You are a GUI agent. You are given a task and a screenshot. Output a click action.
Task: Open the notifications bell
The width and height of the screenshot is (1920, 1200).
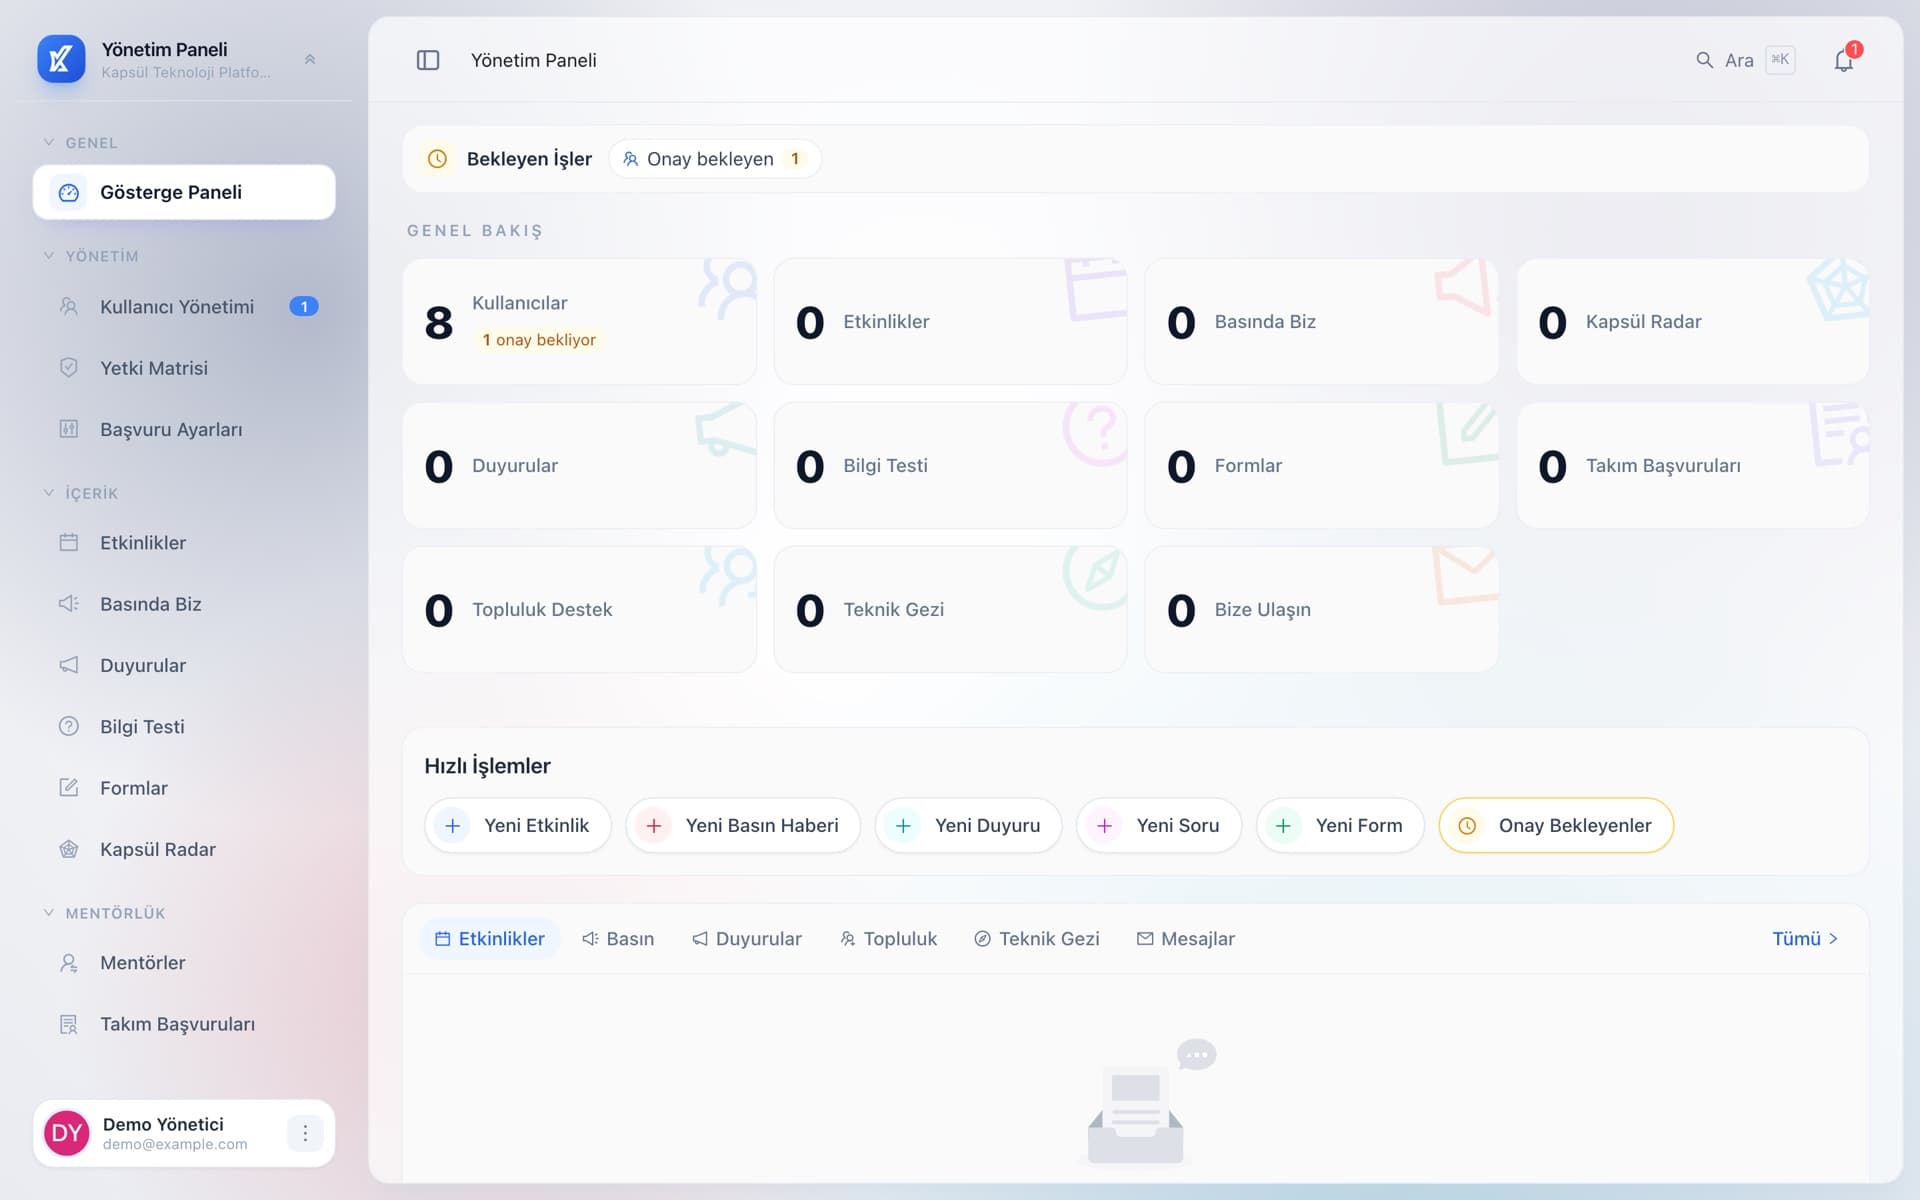tap(1844, 60)
